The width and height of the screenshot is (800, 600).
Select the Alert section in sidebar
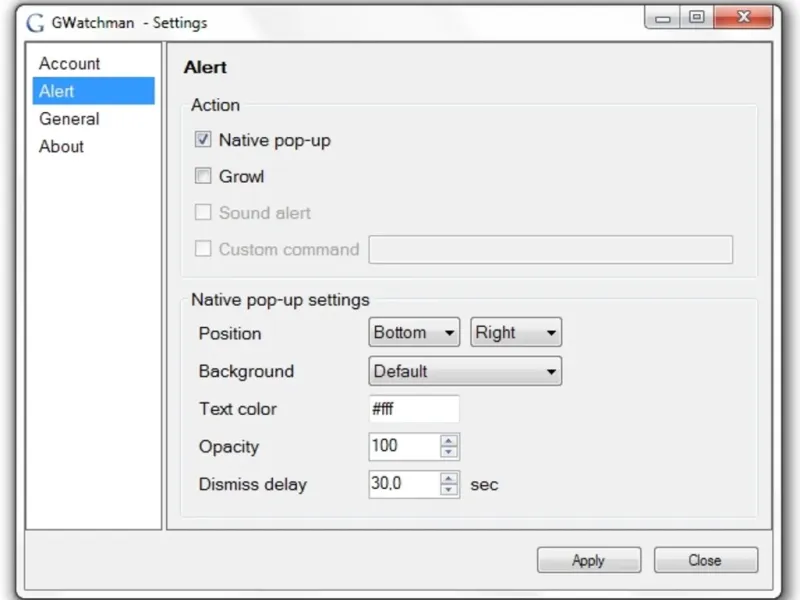coord(57,92)
